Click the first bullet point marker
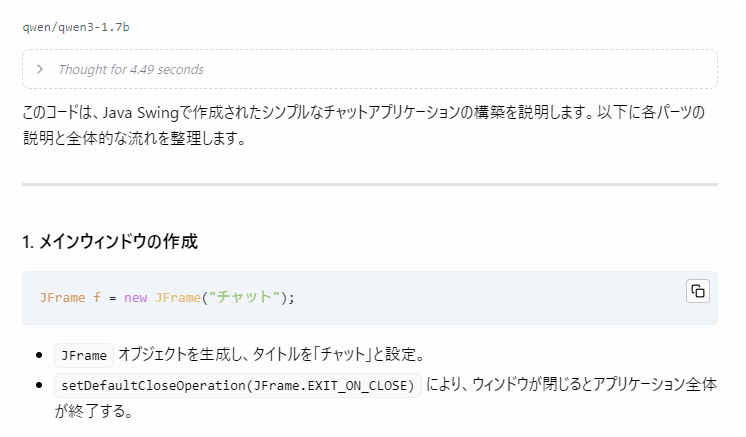The height and width of the screenshot is (437, 746). pyautogui.click(x=38, y=355)
